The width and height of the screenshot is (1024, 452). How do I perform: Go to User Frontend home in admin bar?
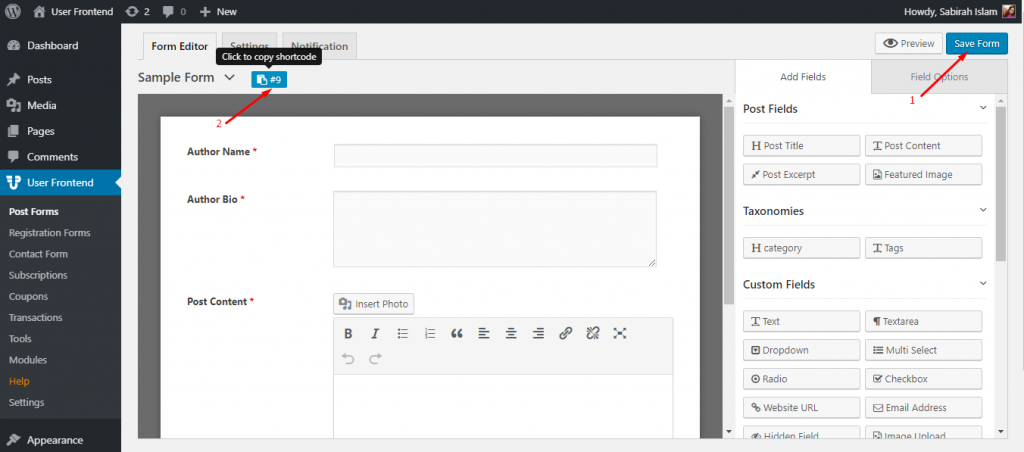(x=73, y=11)
